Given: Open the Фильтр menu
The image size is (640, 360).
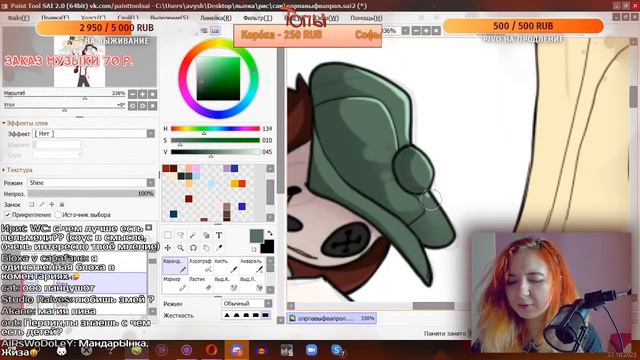Looking at the screenshot, I should click(x=258, y=18).
